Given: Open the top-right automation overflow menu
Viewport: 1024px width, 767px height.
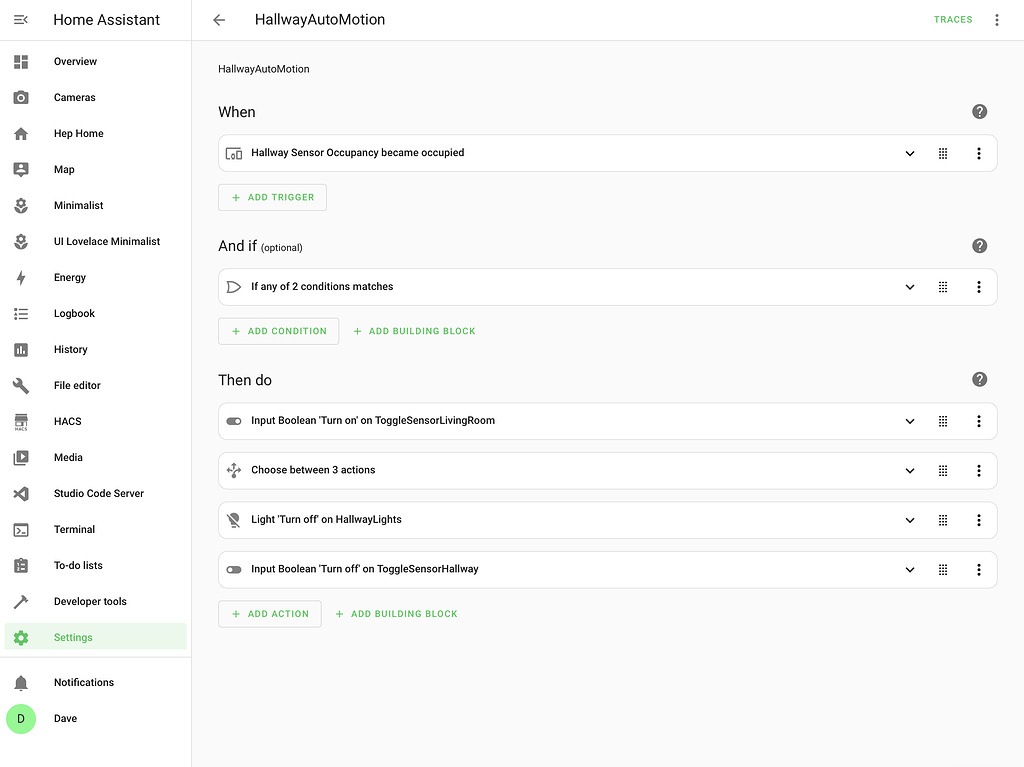Looking at the screenshot, I should pyautogui.click(x=996, y=20).
